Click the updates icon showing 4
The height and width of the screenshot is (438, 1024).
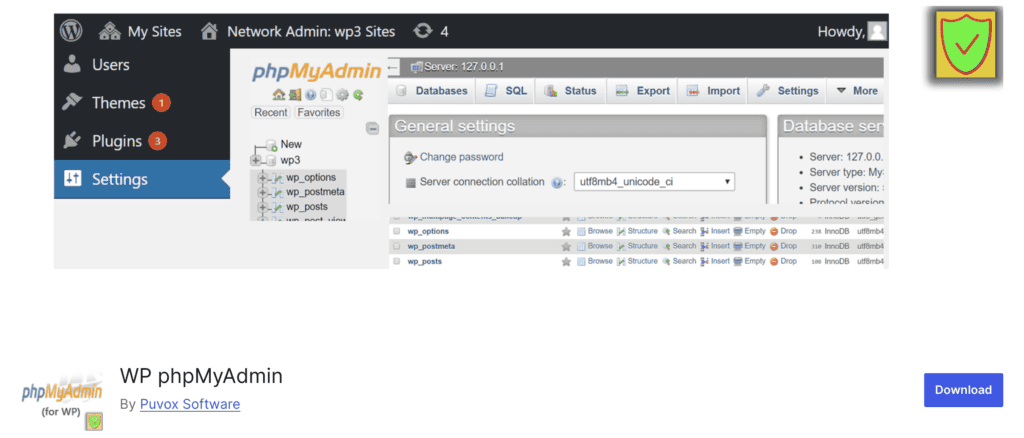tap(431, 31)
